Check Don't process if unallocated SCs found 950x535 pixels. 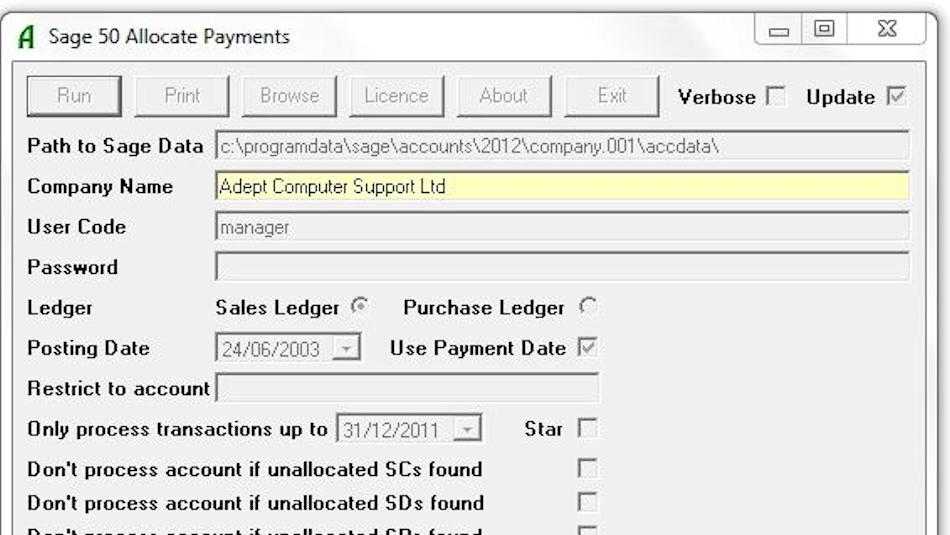pyautogui.click(x=587, y=468)
